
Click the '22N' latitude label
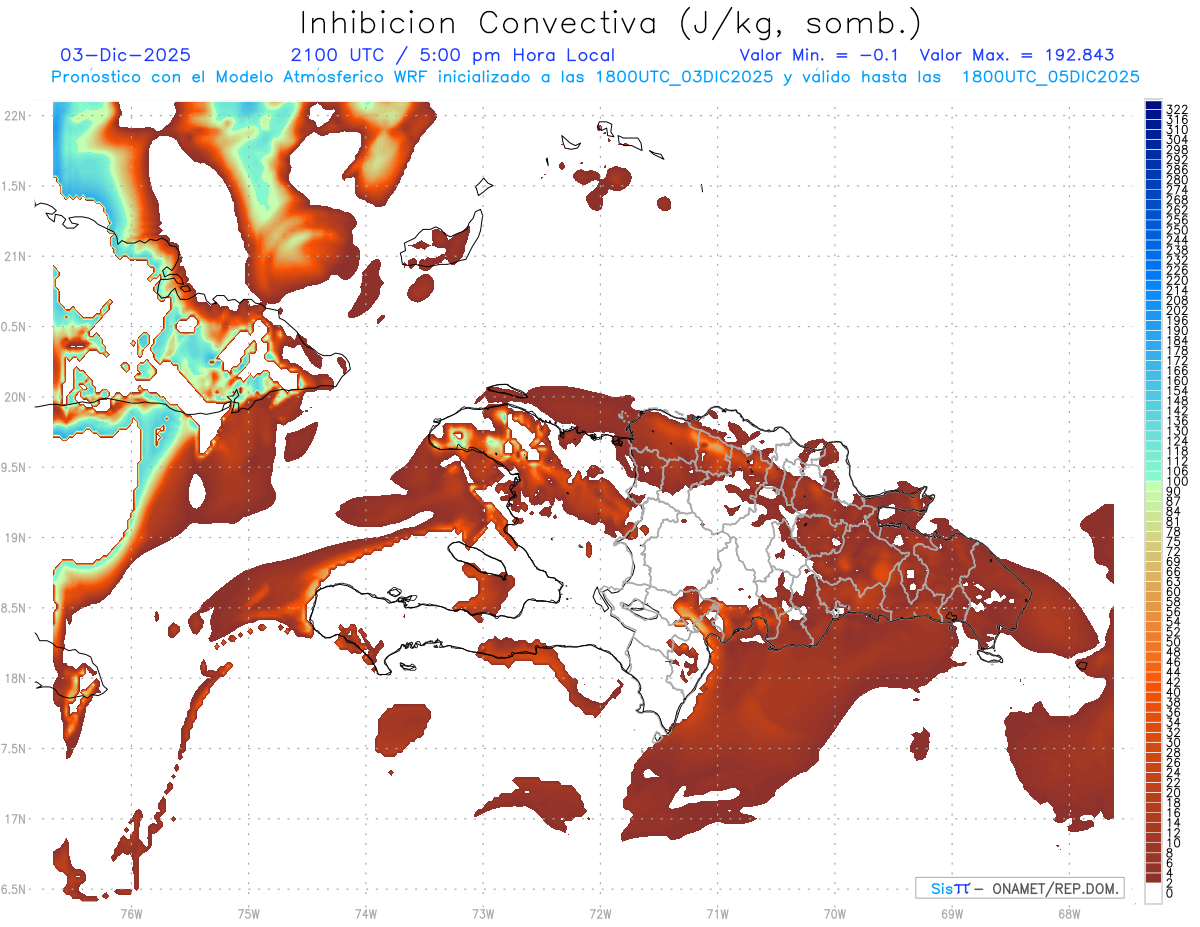(17, 116)
